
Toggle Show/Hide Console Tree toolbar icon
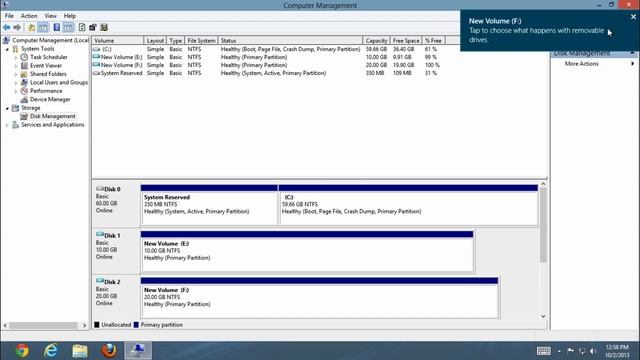pyautogui.click(x=43, y=28)
